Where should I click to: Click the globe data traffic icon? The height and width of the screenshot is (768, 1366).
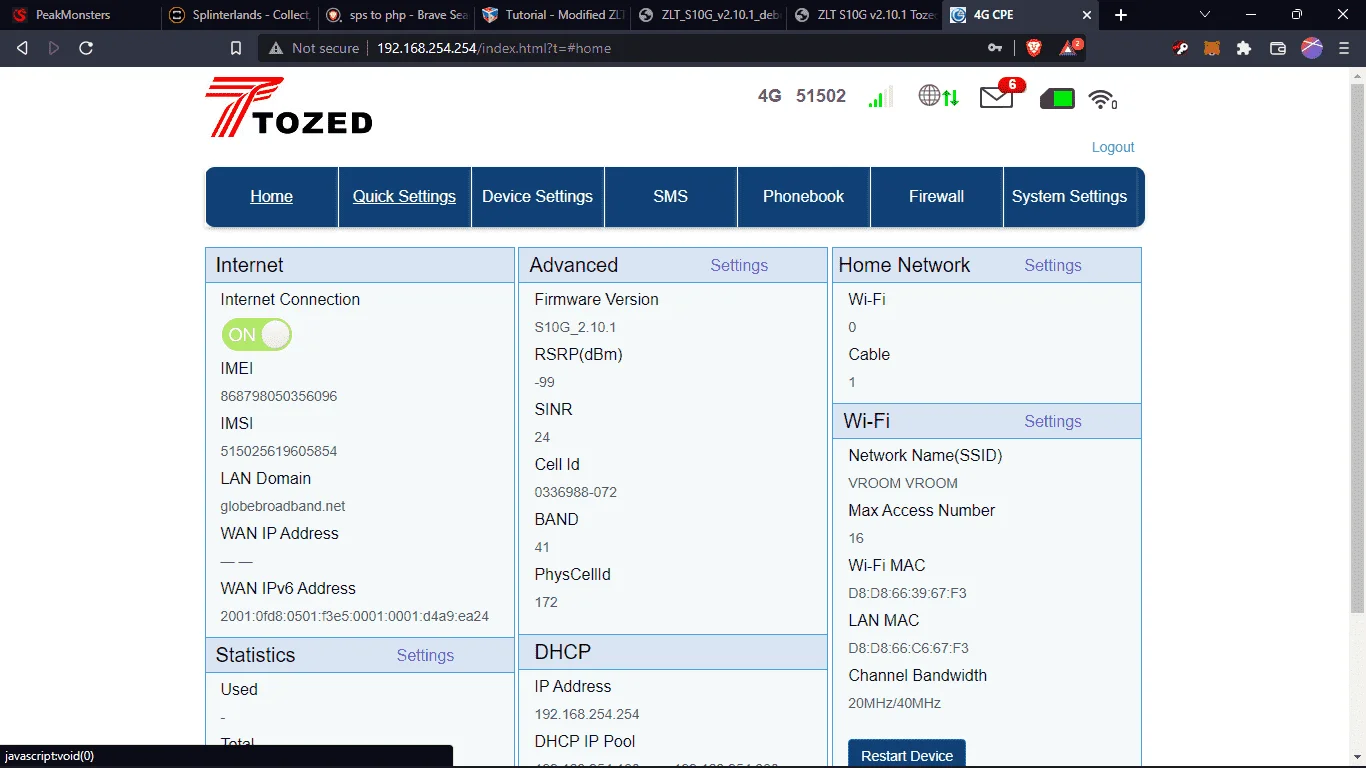click(x=938, y=96)
